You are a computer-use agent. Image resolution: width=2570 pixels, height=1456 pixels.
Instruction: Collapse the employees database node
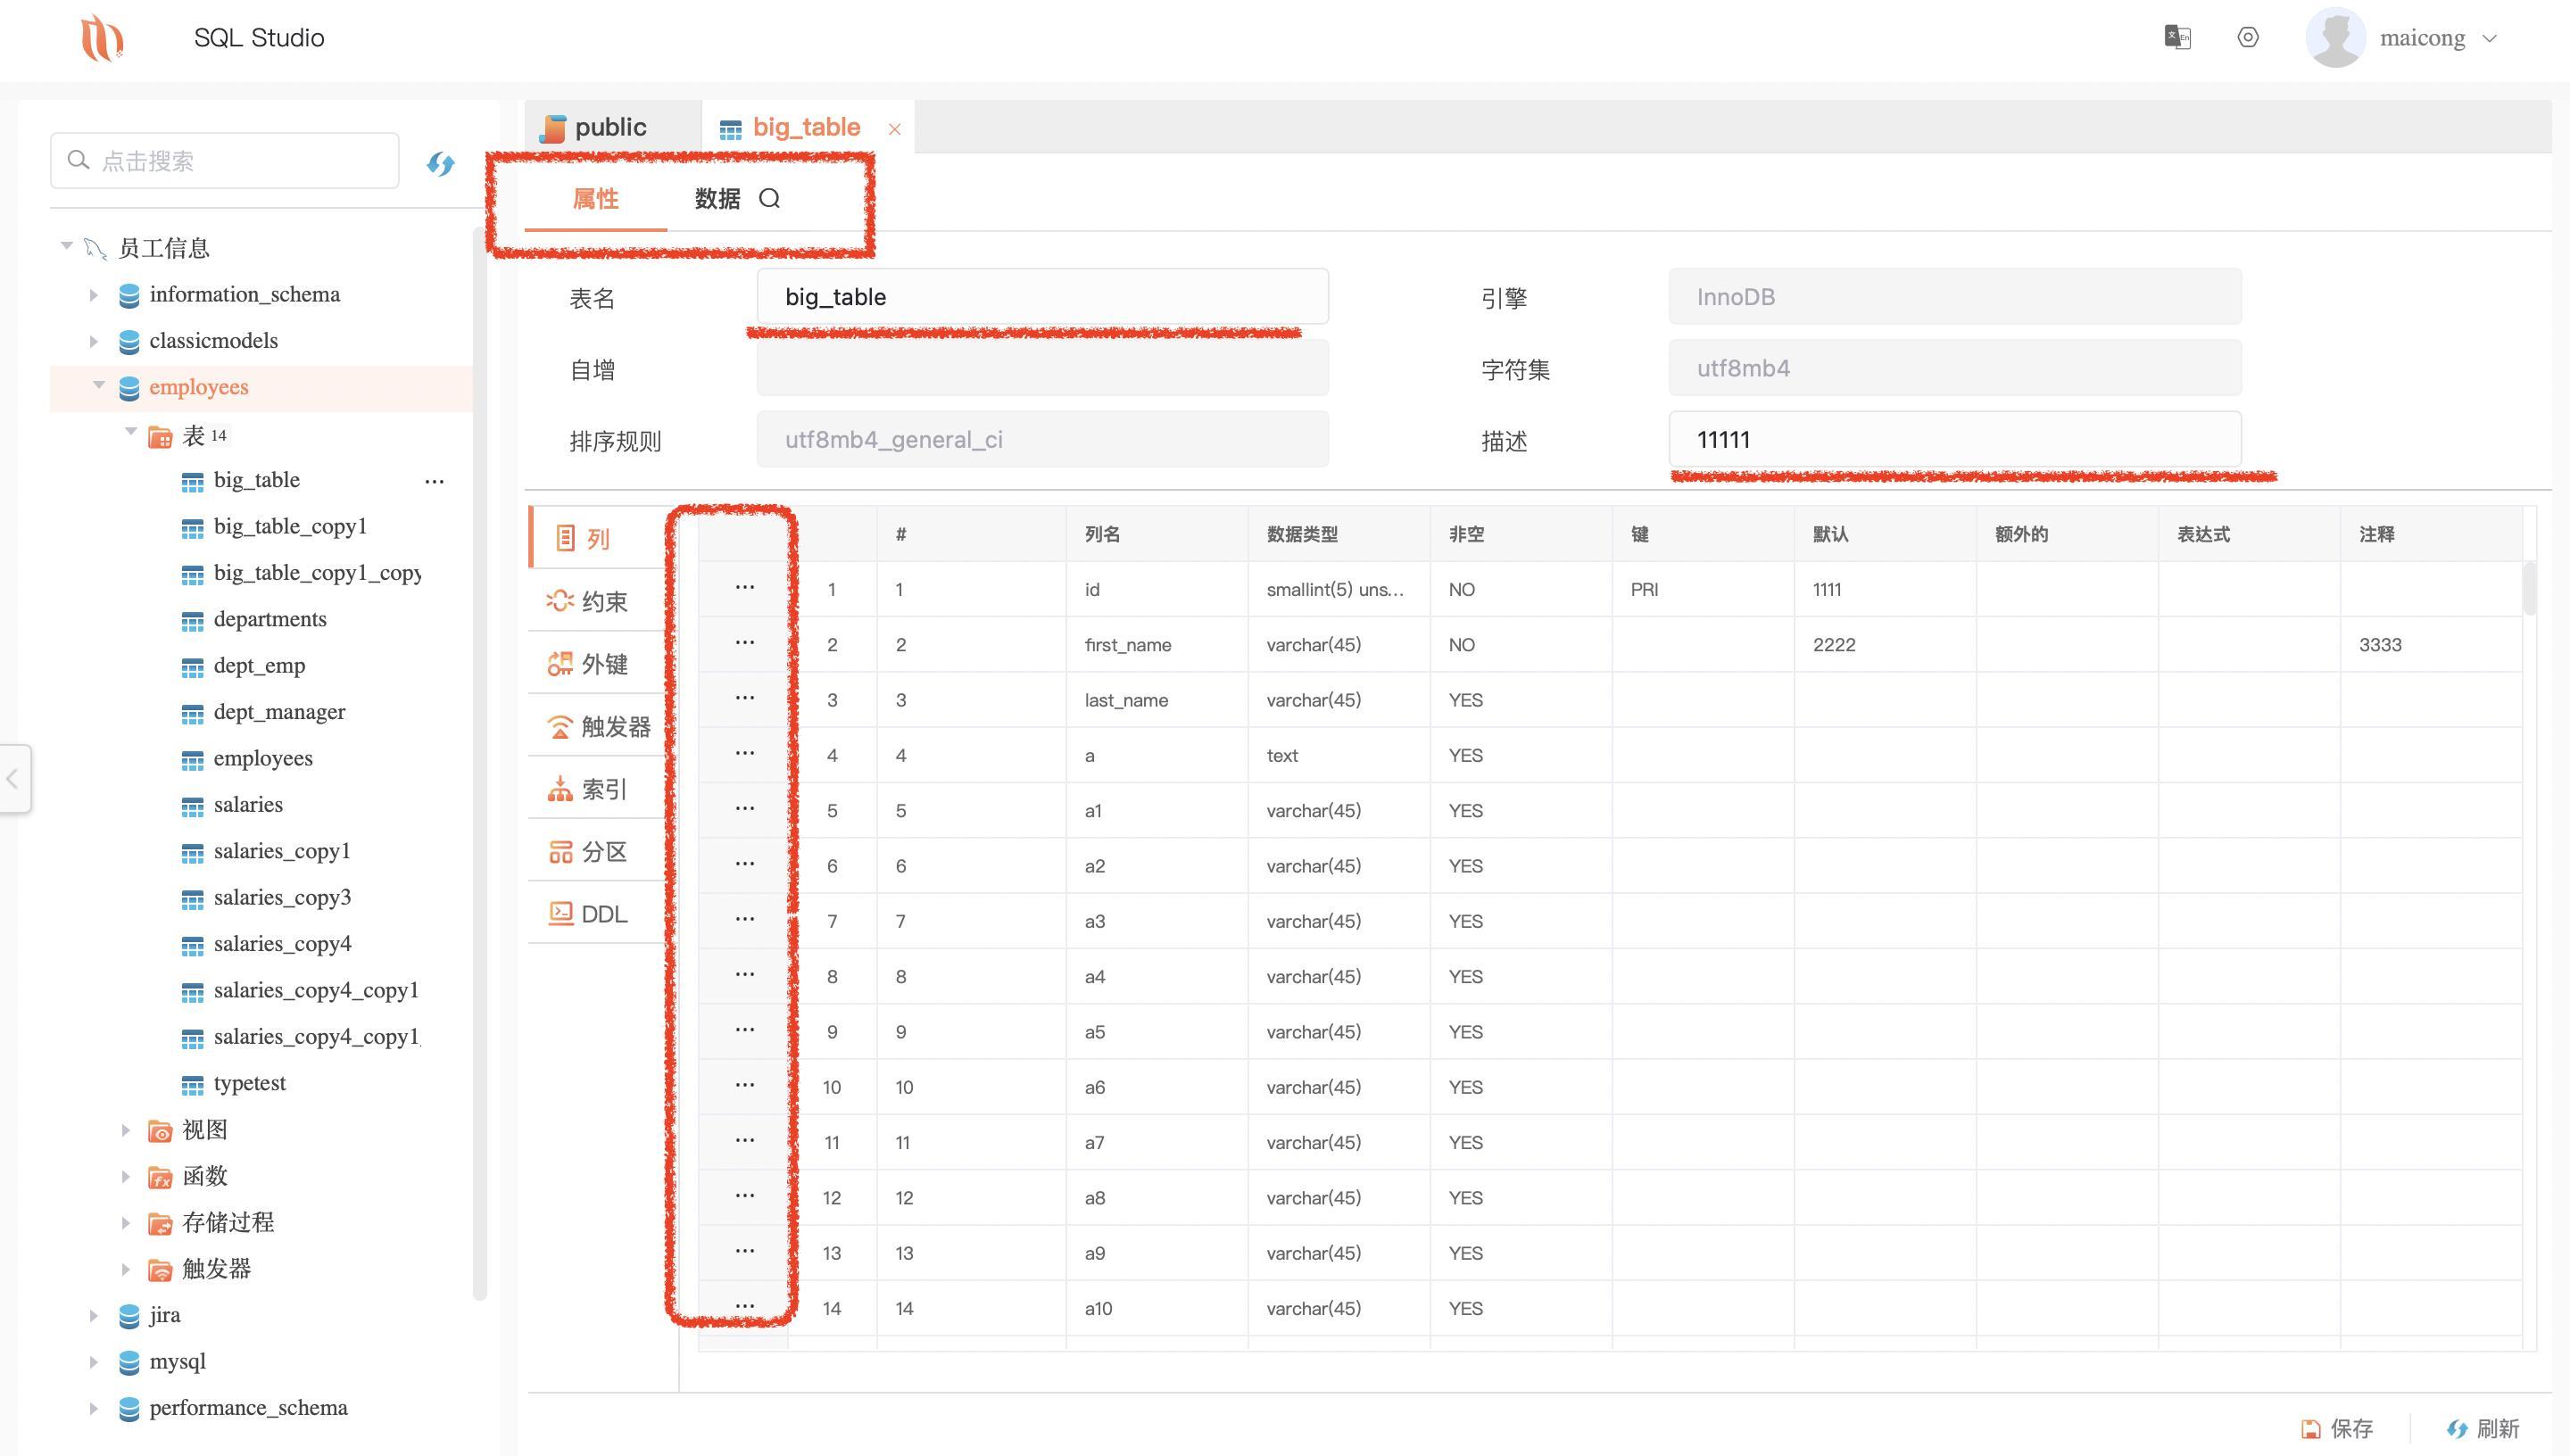[99, 386]
